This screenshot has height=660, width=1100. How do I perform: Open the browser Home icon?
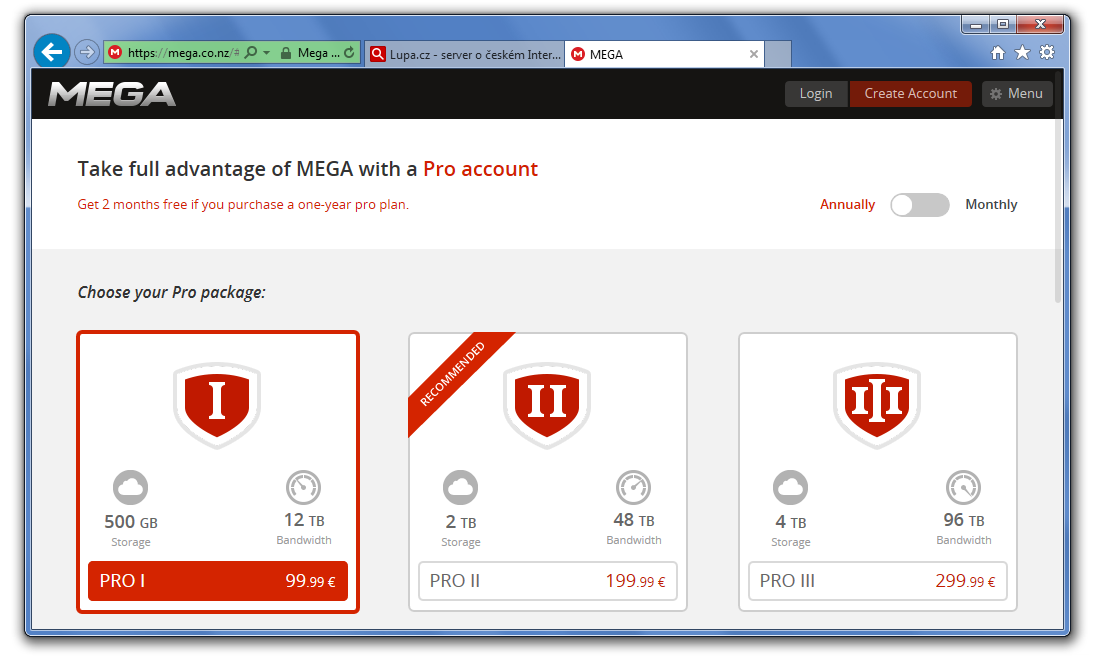997,53
